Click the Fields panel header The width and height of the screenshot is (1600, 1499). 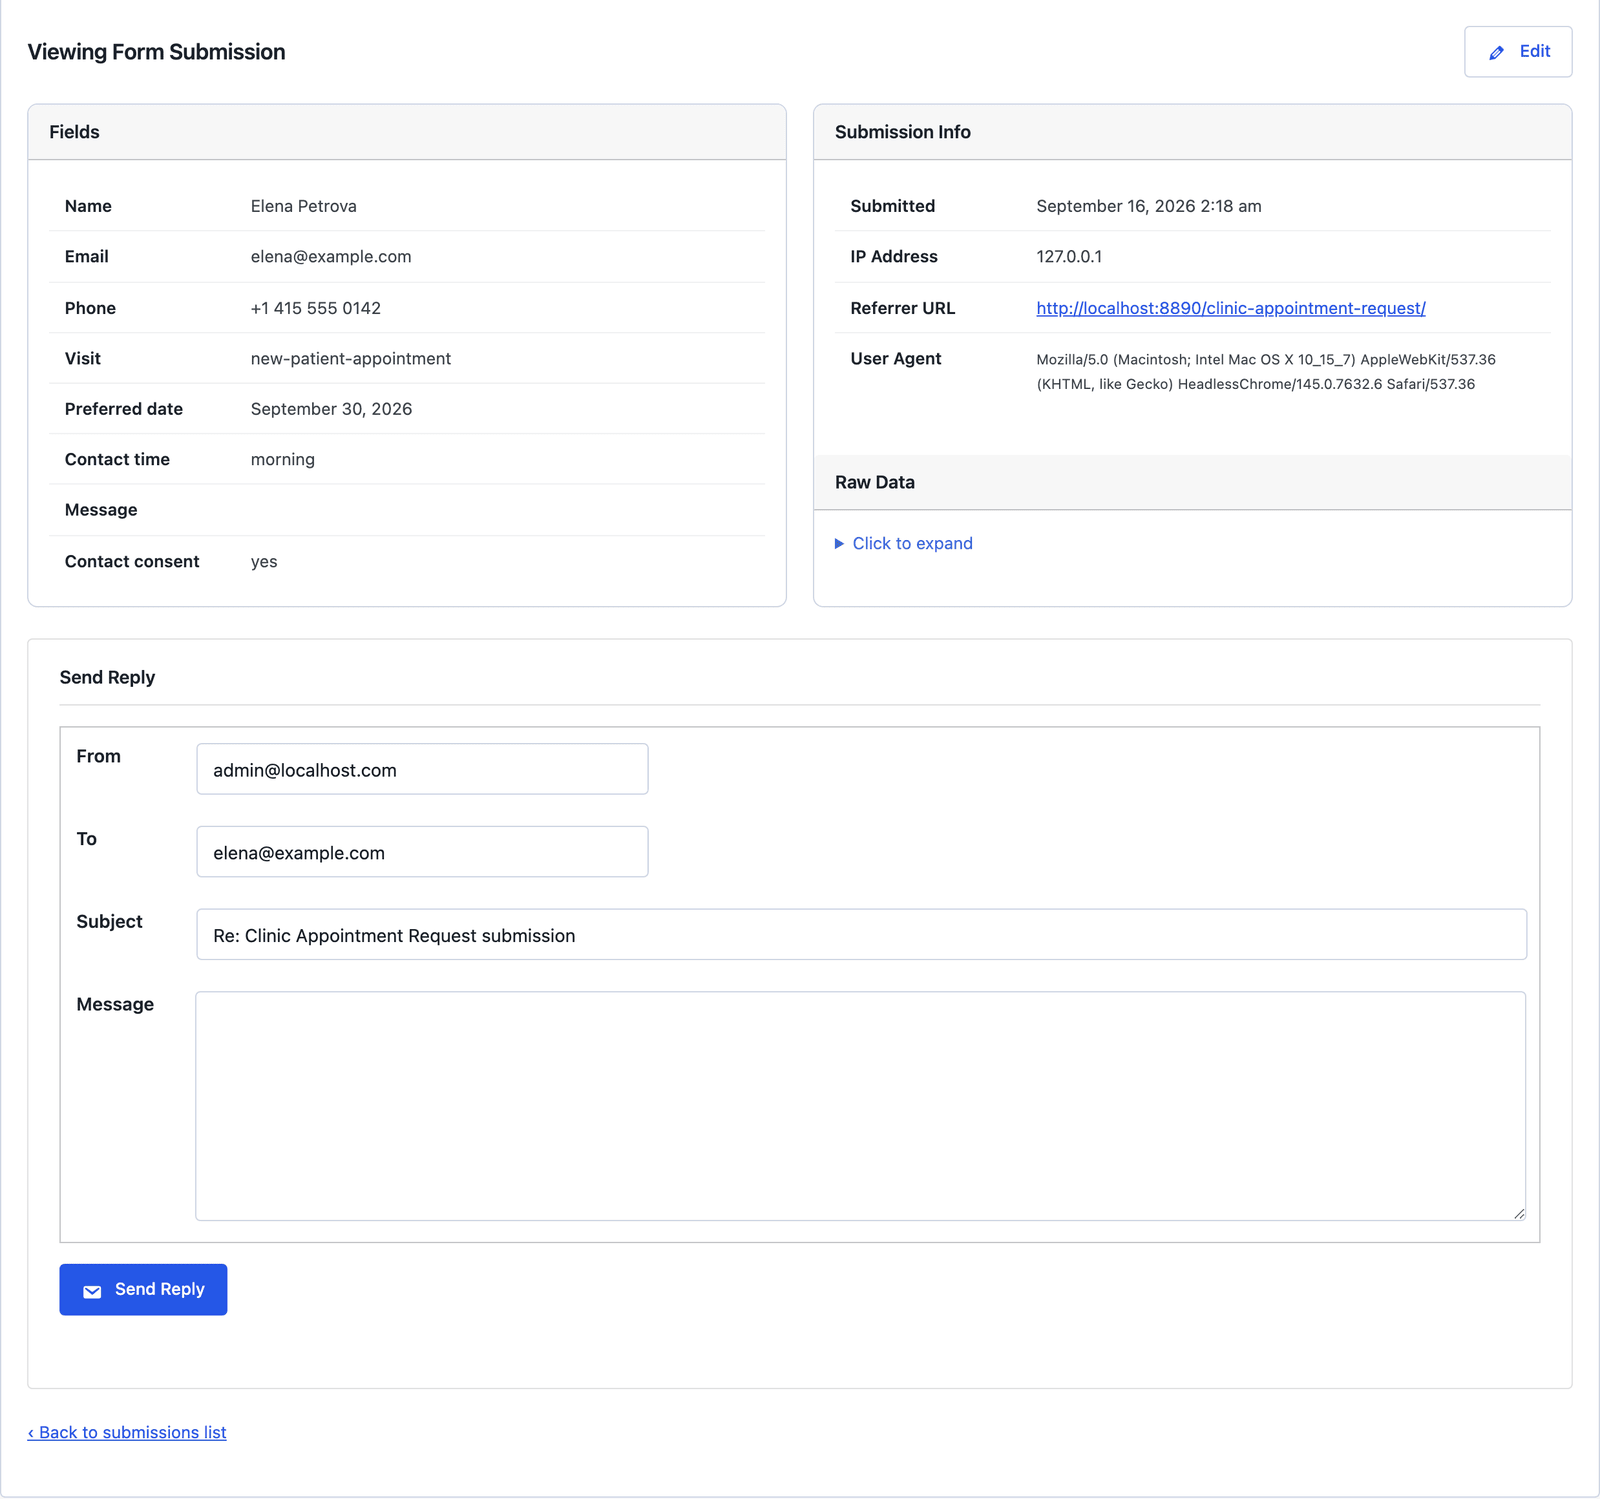click(x=407, y=132)
